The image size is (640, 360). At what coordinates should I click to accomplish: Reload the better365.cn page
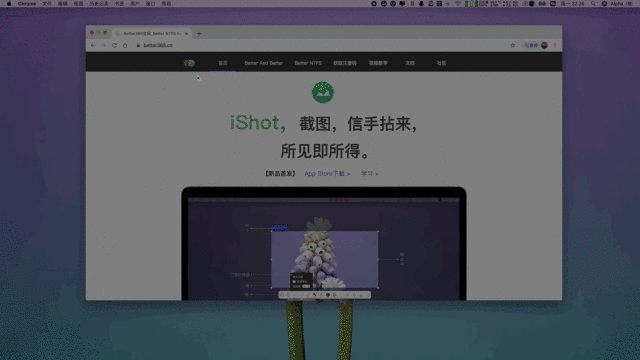click(114, 45)
